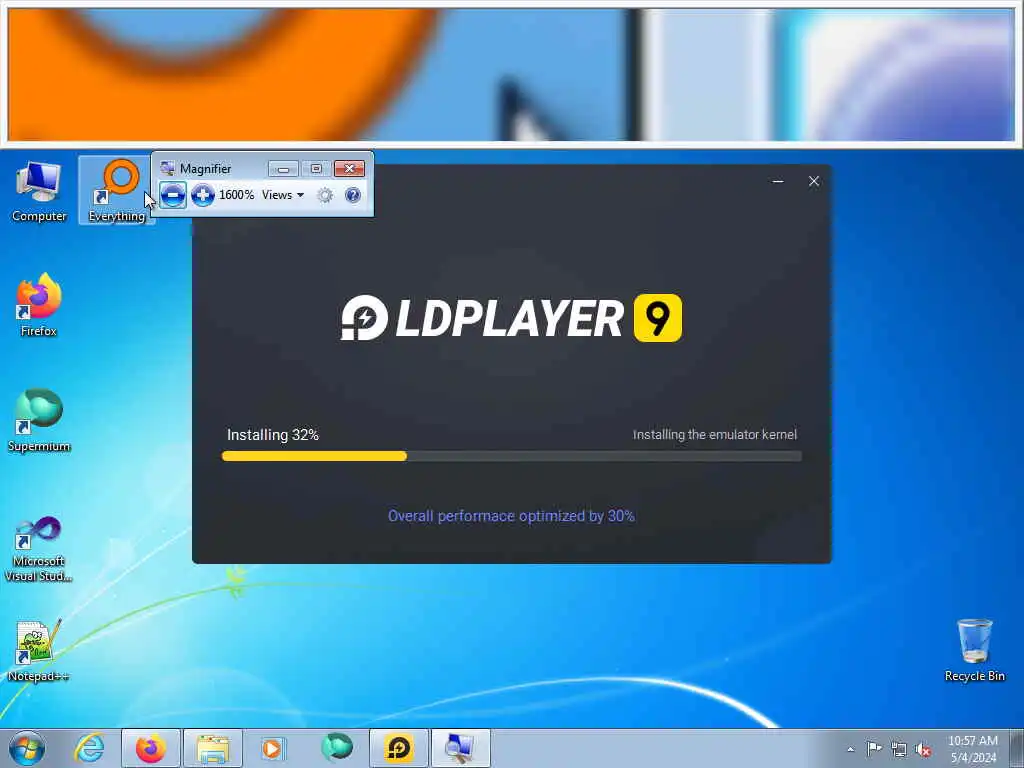The width and height of the screenshot is (1024, 768).
Task: Select the Notepad++ desktop shortcut
Action: click(39, 651)
